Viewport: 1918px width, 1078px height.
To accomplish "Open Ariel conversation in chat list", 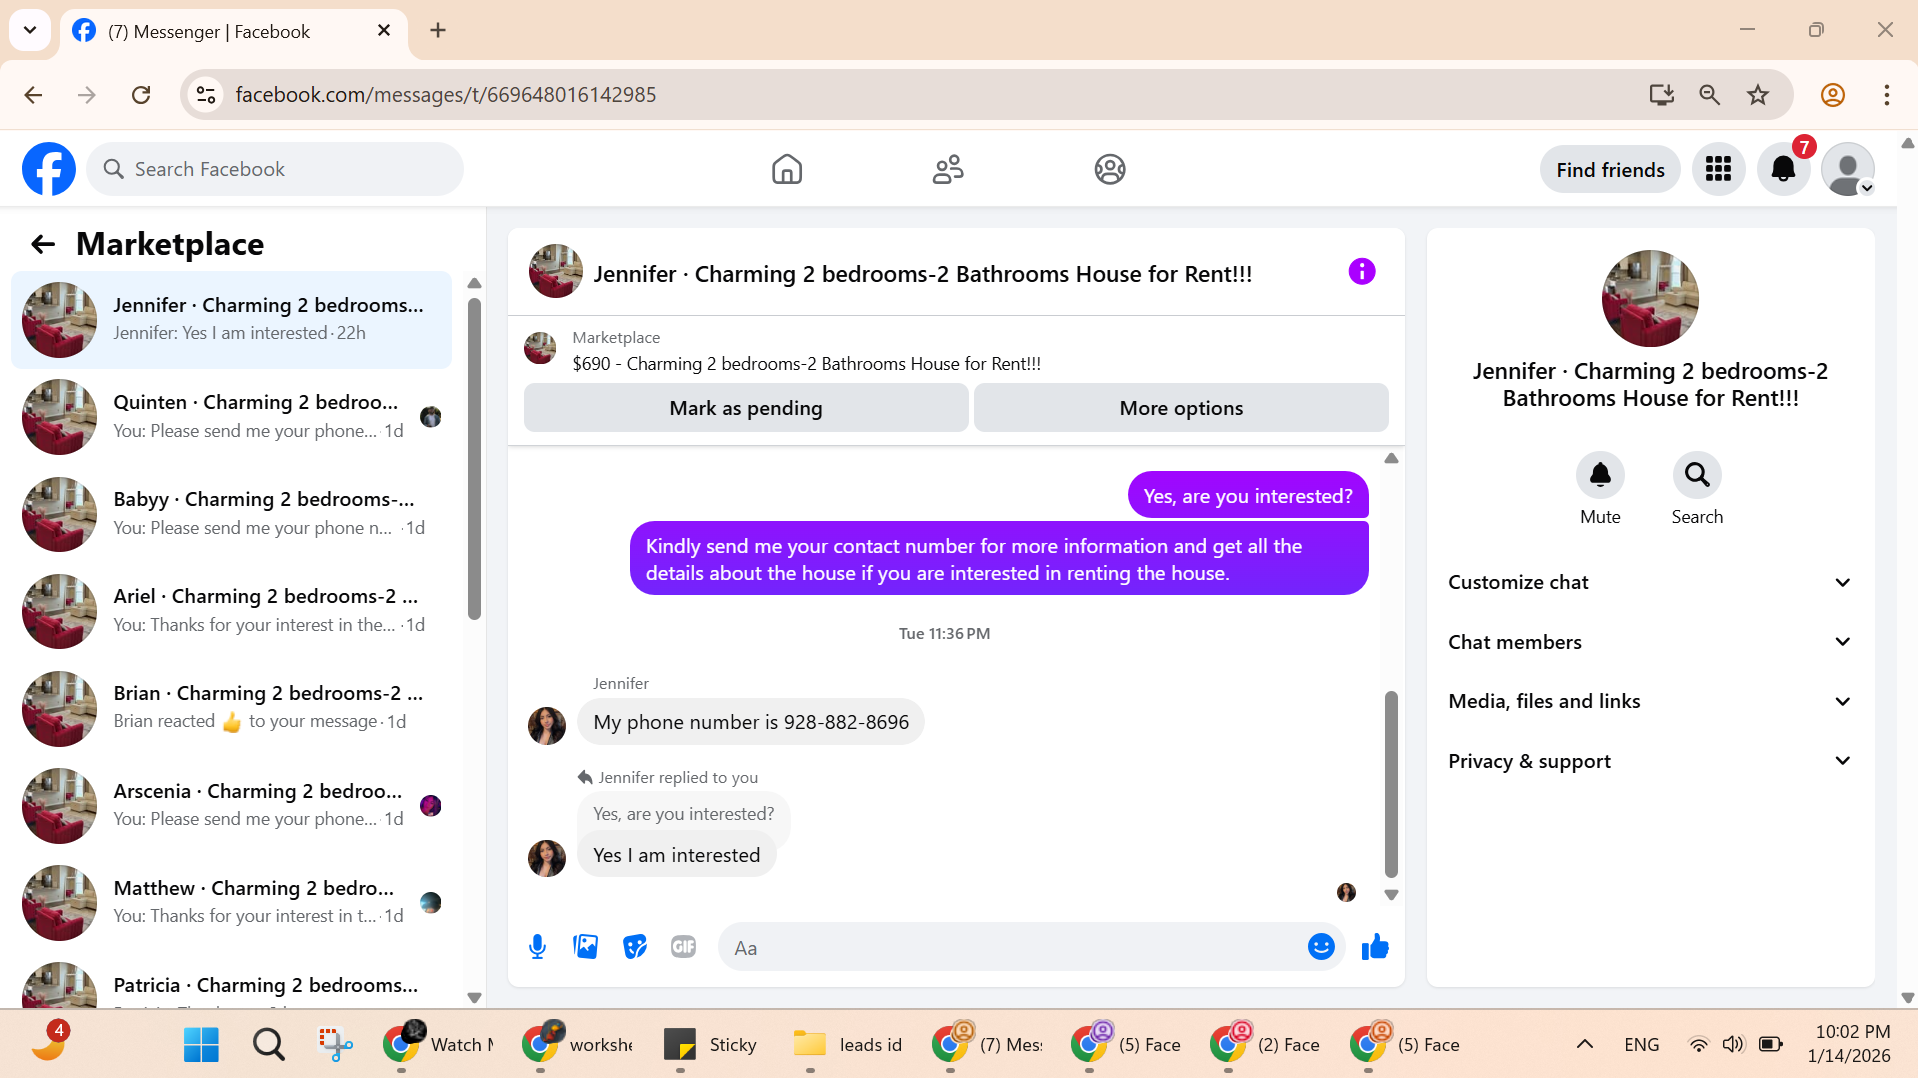I will pyautogui.click(x=231, y=610).
